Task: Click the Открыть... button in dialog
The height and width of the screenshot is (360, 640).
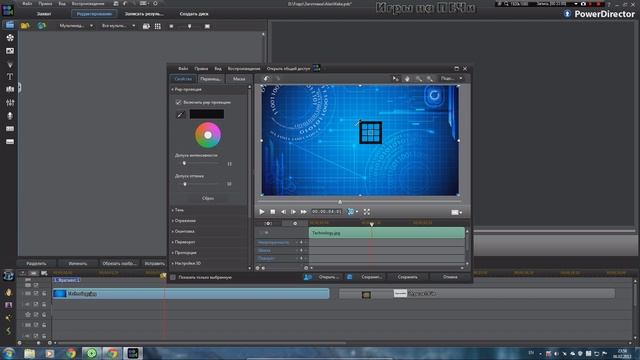Action: click(x=329, y=277)
